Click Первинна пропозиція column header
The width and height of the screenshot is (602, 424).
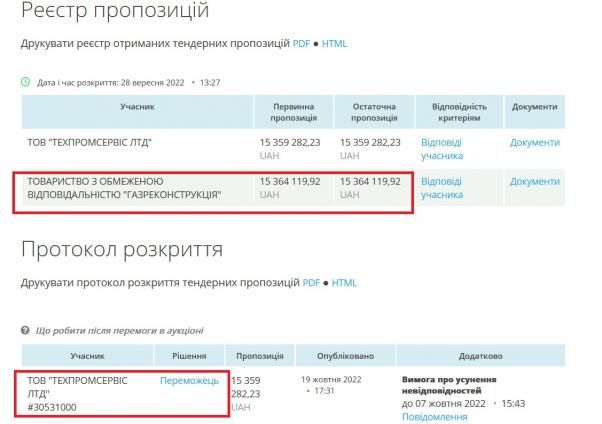[294, 112]
